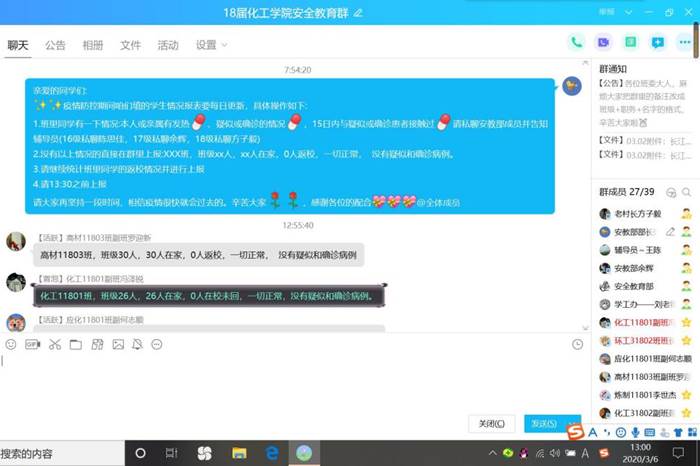Switch to the 聊天 tab
700x466 pixels.
pyautogui.click(x=18, y=45)
